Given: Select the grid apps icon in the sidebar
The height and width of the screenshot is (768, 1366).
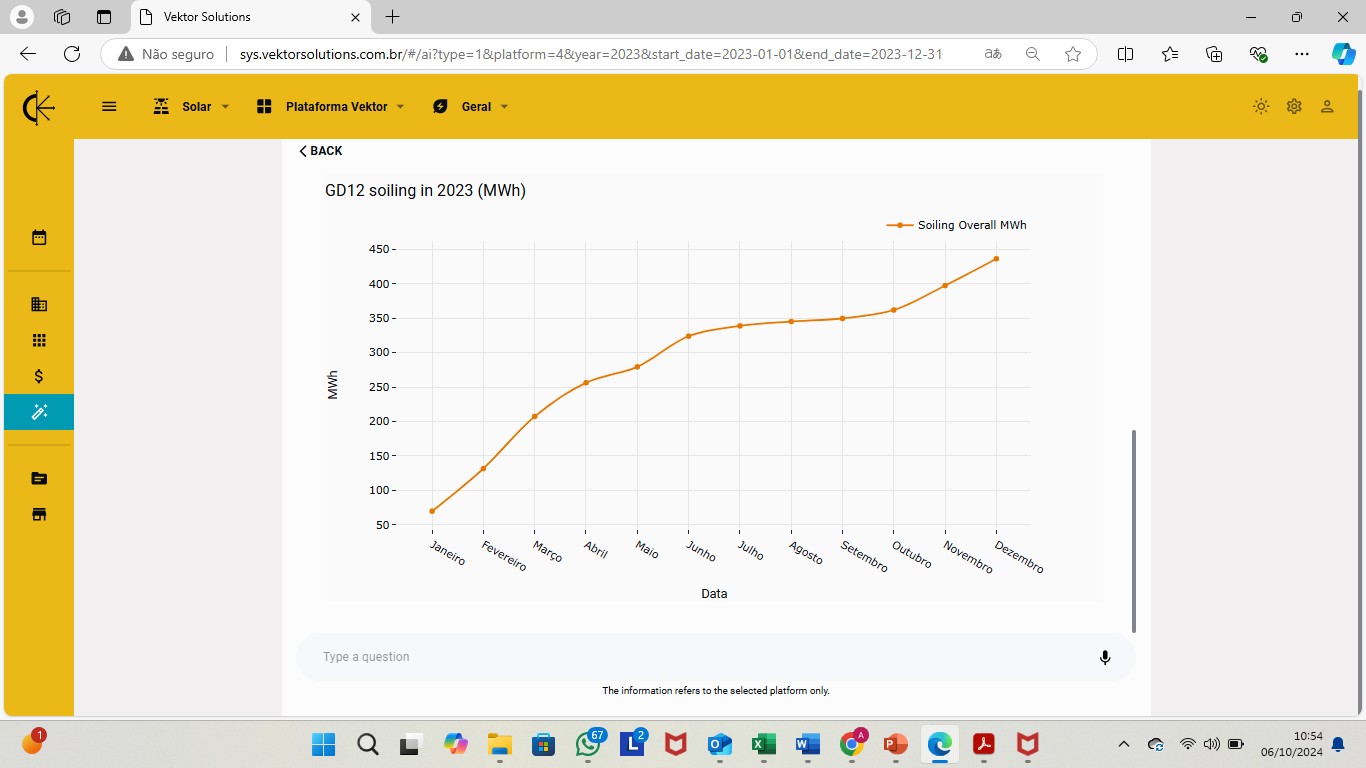Looking at the screenshot, I should [39, 340].
